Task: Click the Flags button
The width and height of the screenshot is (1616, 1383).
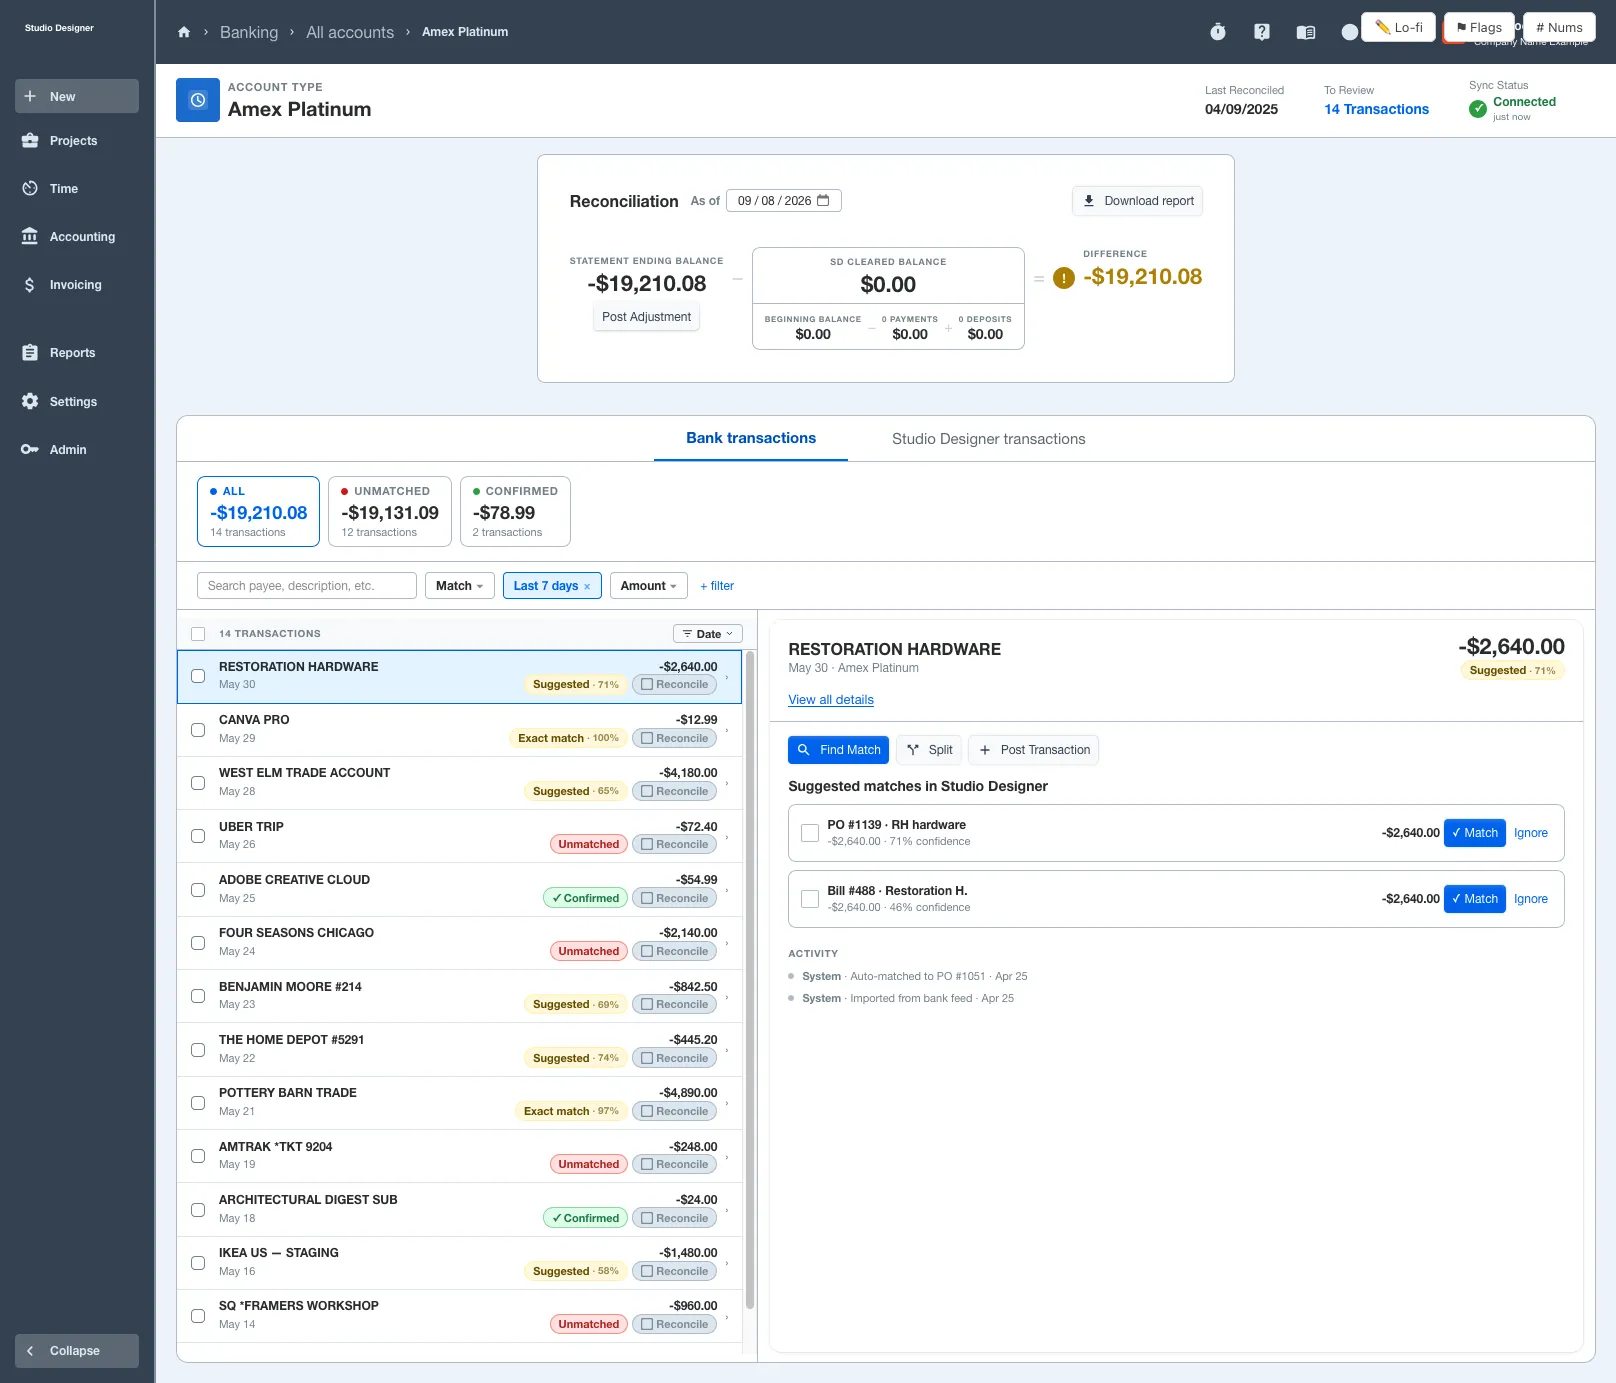Action: pyautogui.click(x=1479, y=28)
